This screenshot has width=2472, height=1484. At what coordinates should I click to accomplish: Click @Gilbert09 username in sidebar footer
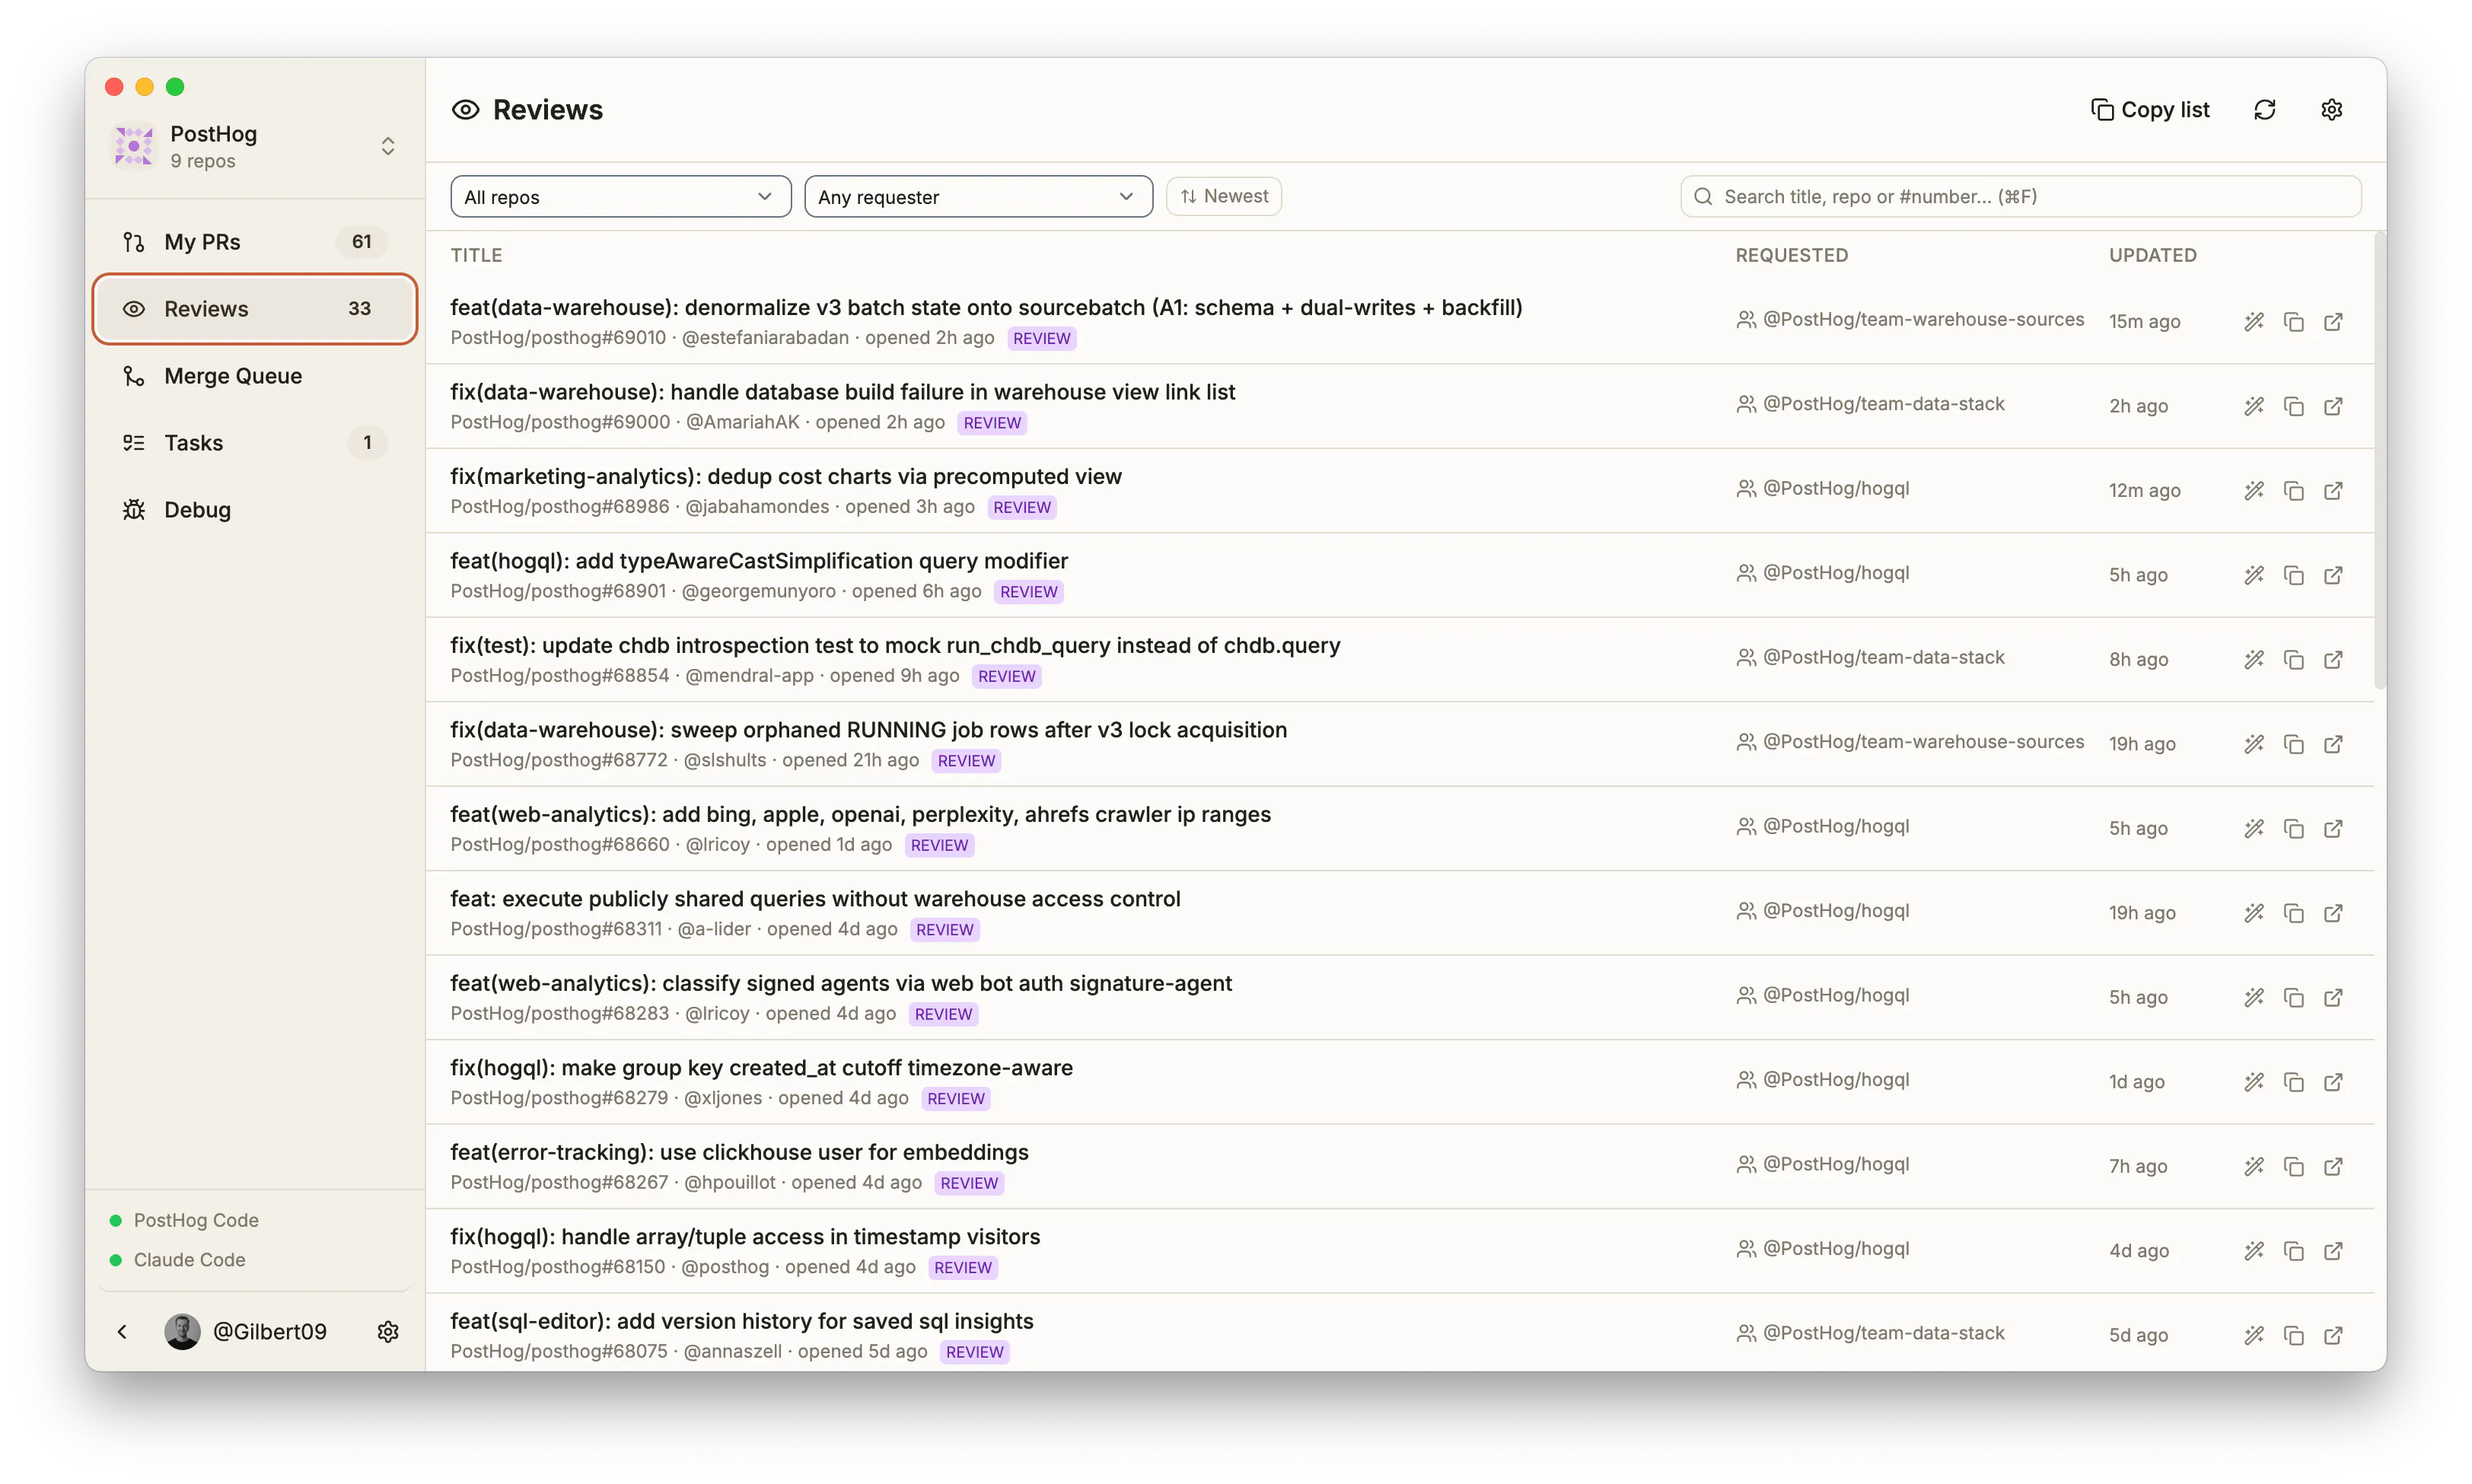(270, 1332)
